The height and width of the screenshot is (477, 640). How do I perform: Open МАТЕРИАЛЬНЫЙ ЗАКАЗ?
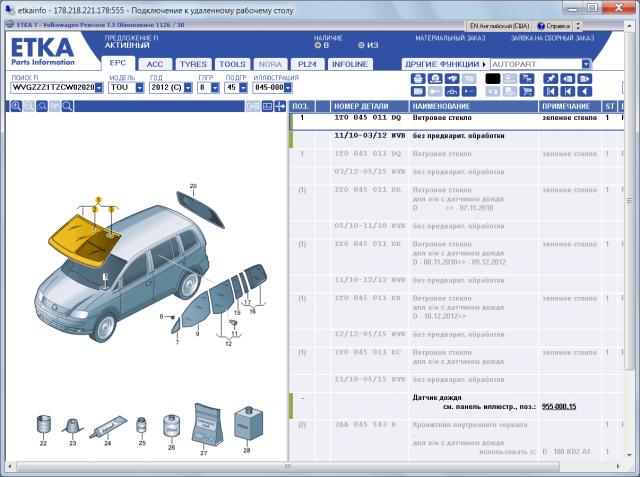[x=450, y=38]
